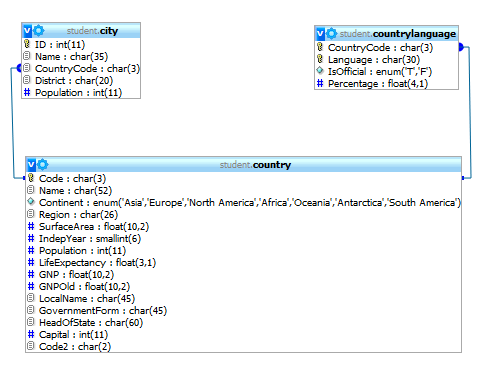The width and height of the screenshot is (479, 374).
Task: Click the gear icon on country table
Action: pos(43,164)
